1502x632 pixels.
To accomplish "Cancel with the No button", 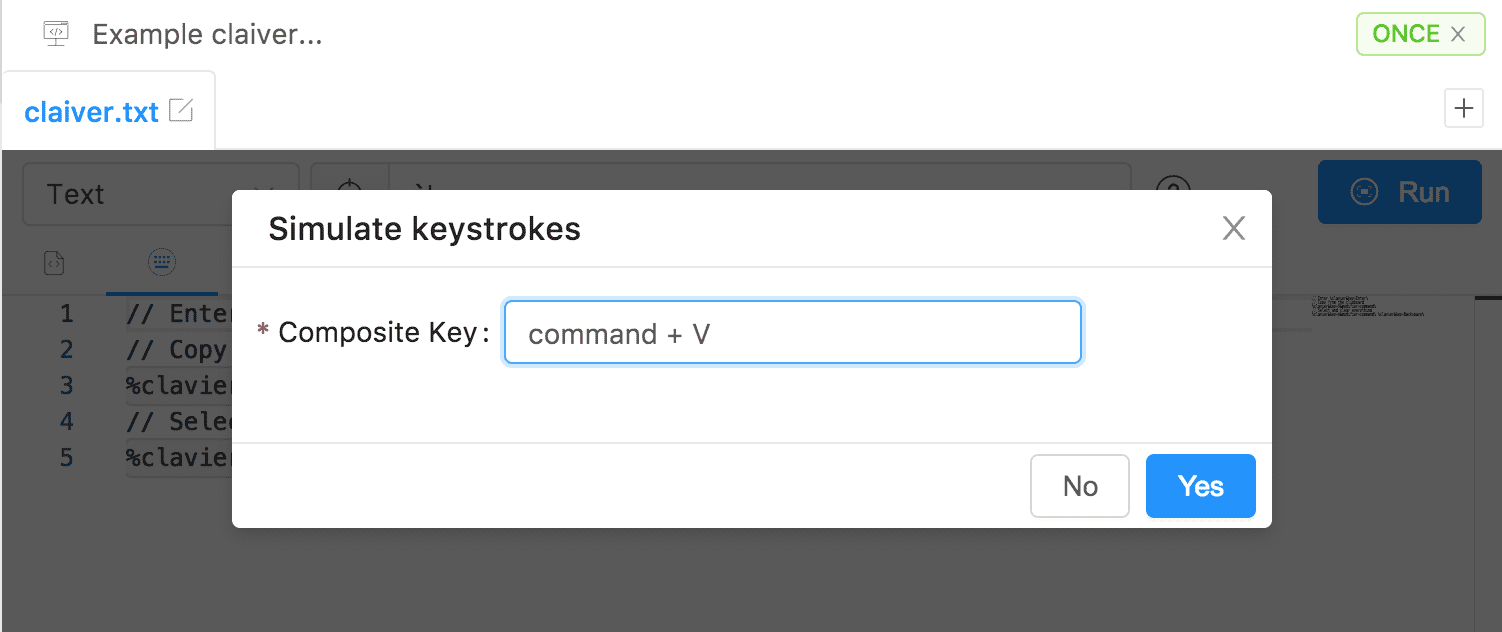I will [1080, 486].
